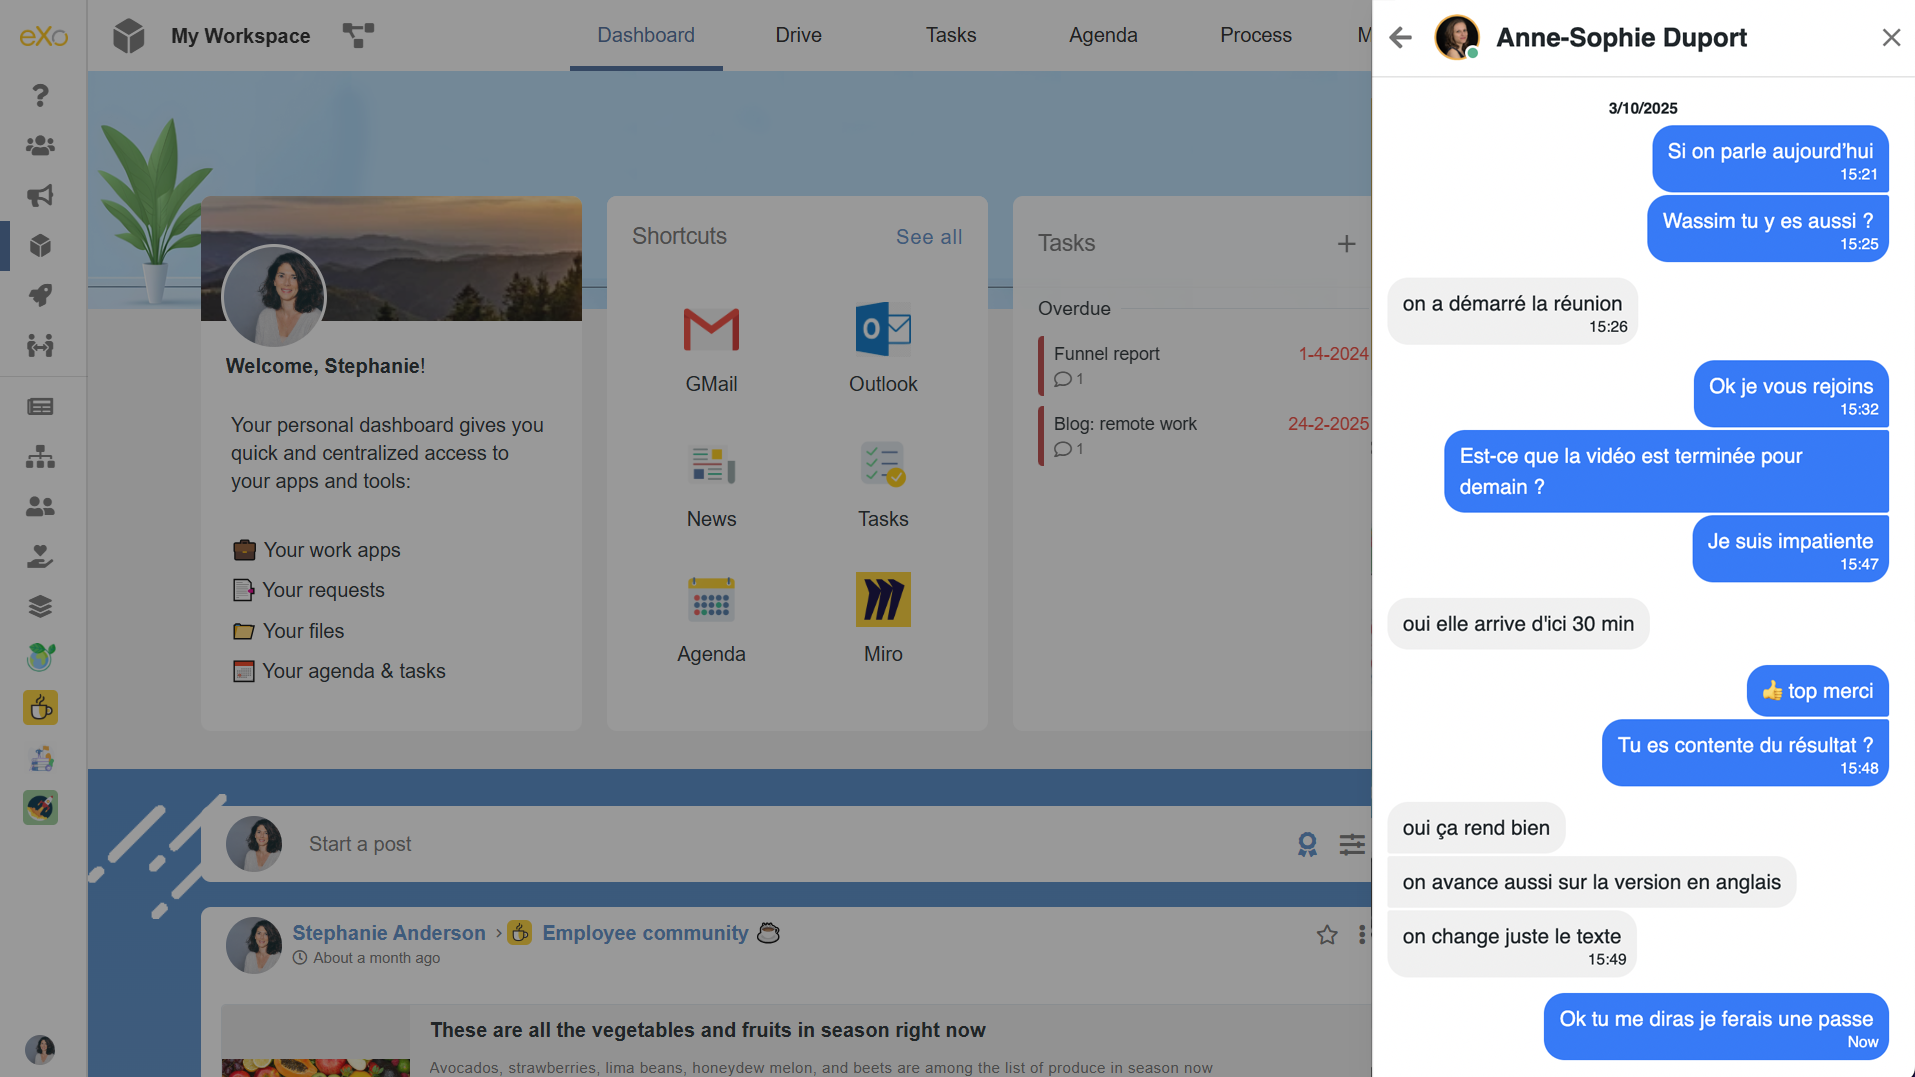Switch to the Agenda tab
Image resolution: width=1915 pixels, height=1077 pixels.
(x=1102, y=35)
